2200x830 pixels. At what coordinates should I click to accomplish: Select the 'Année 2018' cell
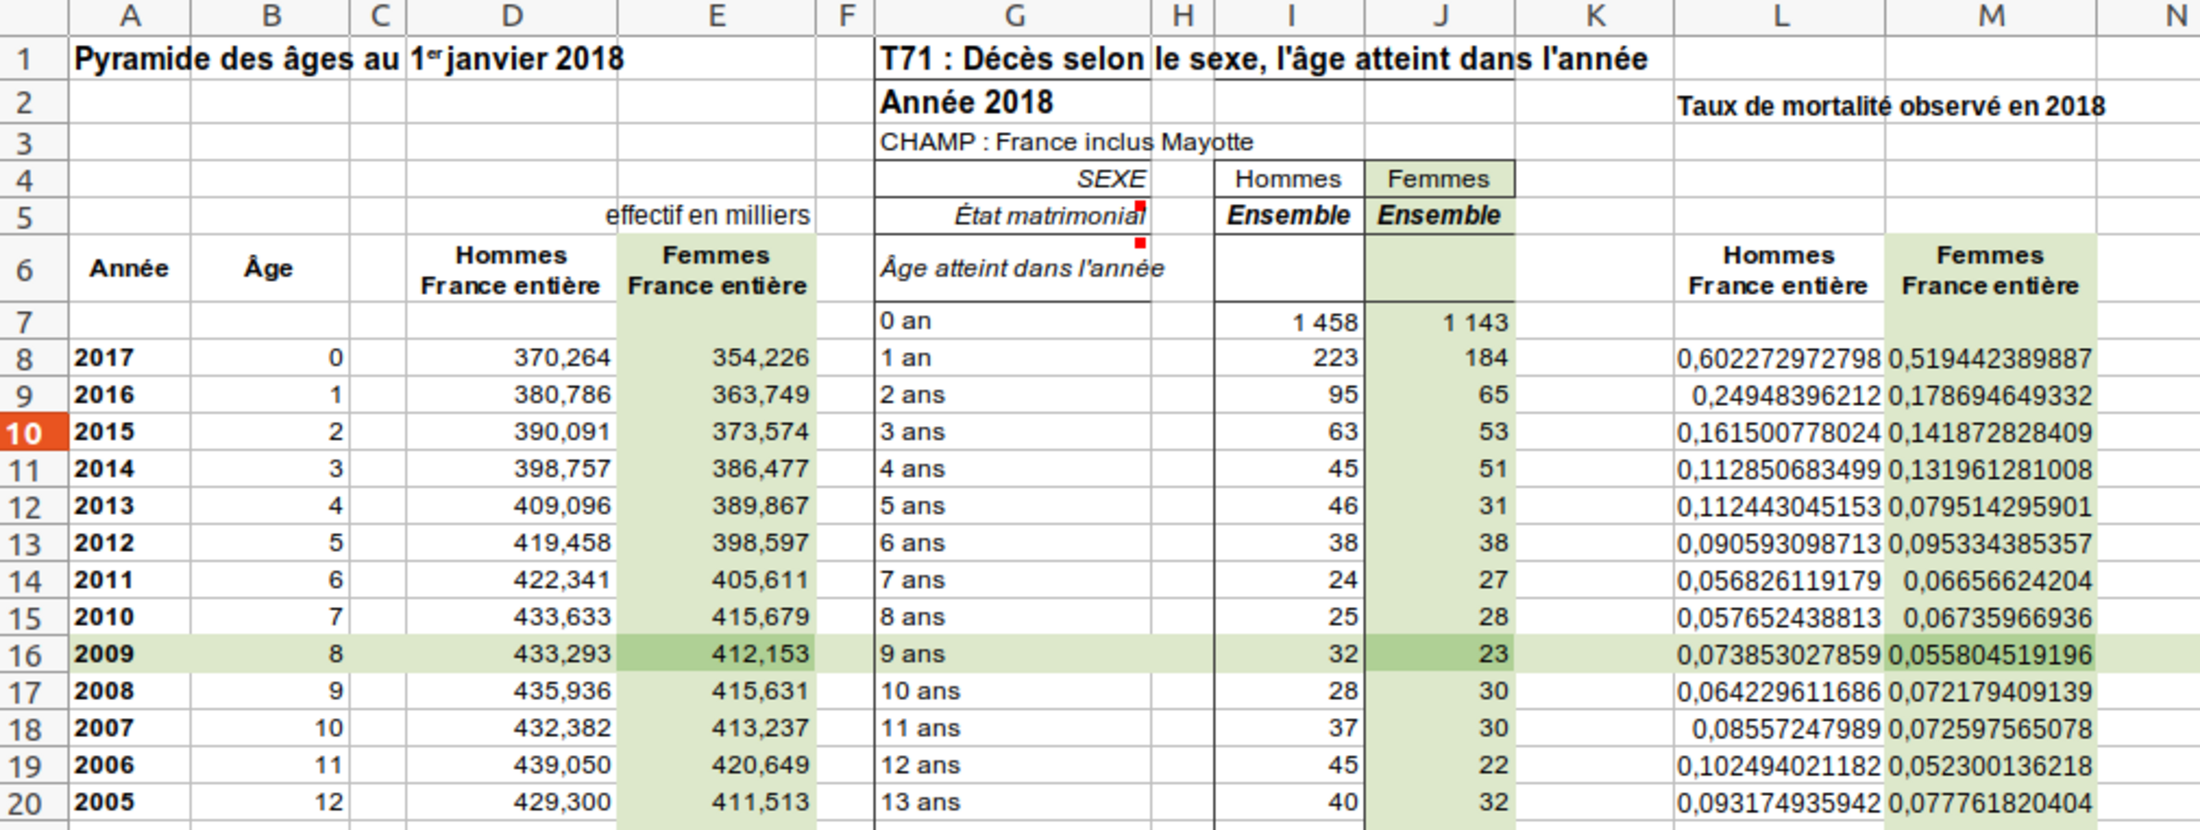966,103
